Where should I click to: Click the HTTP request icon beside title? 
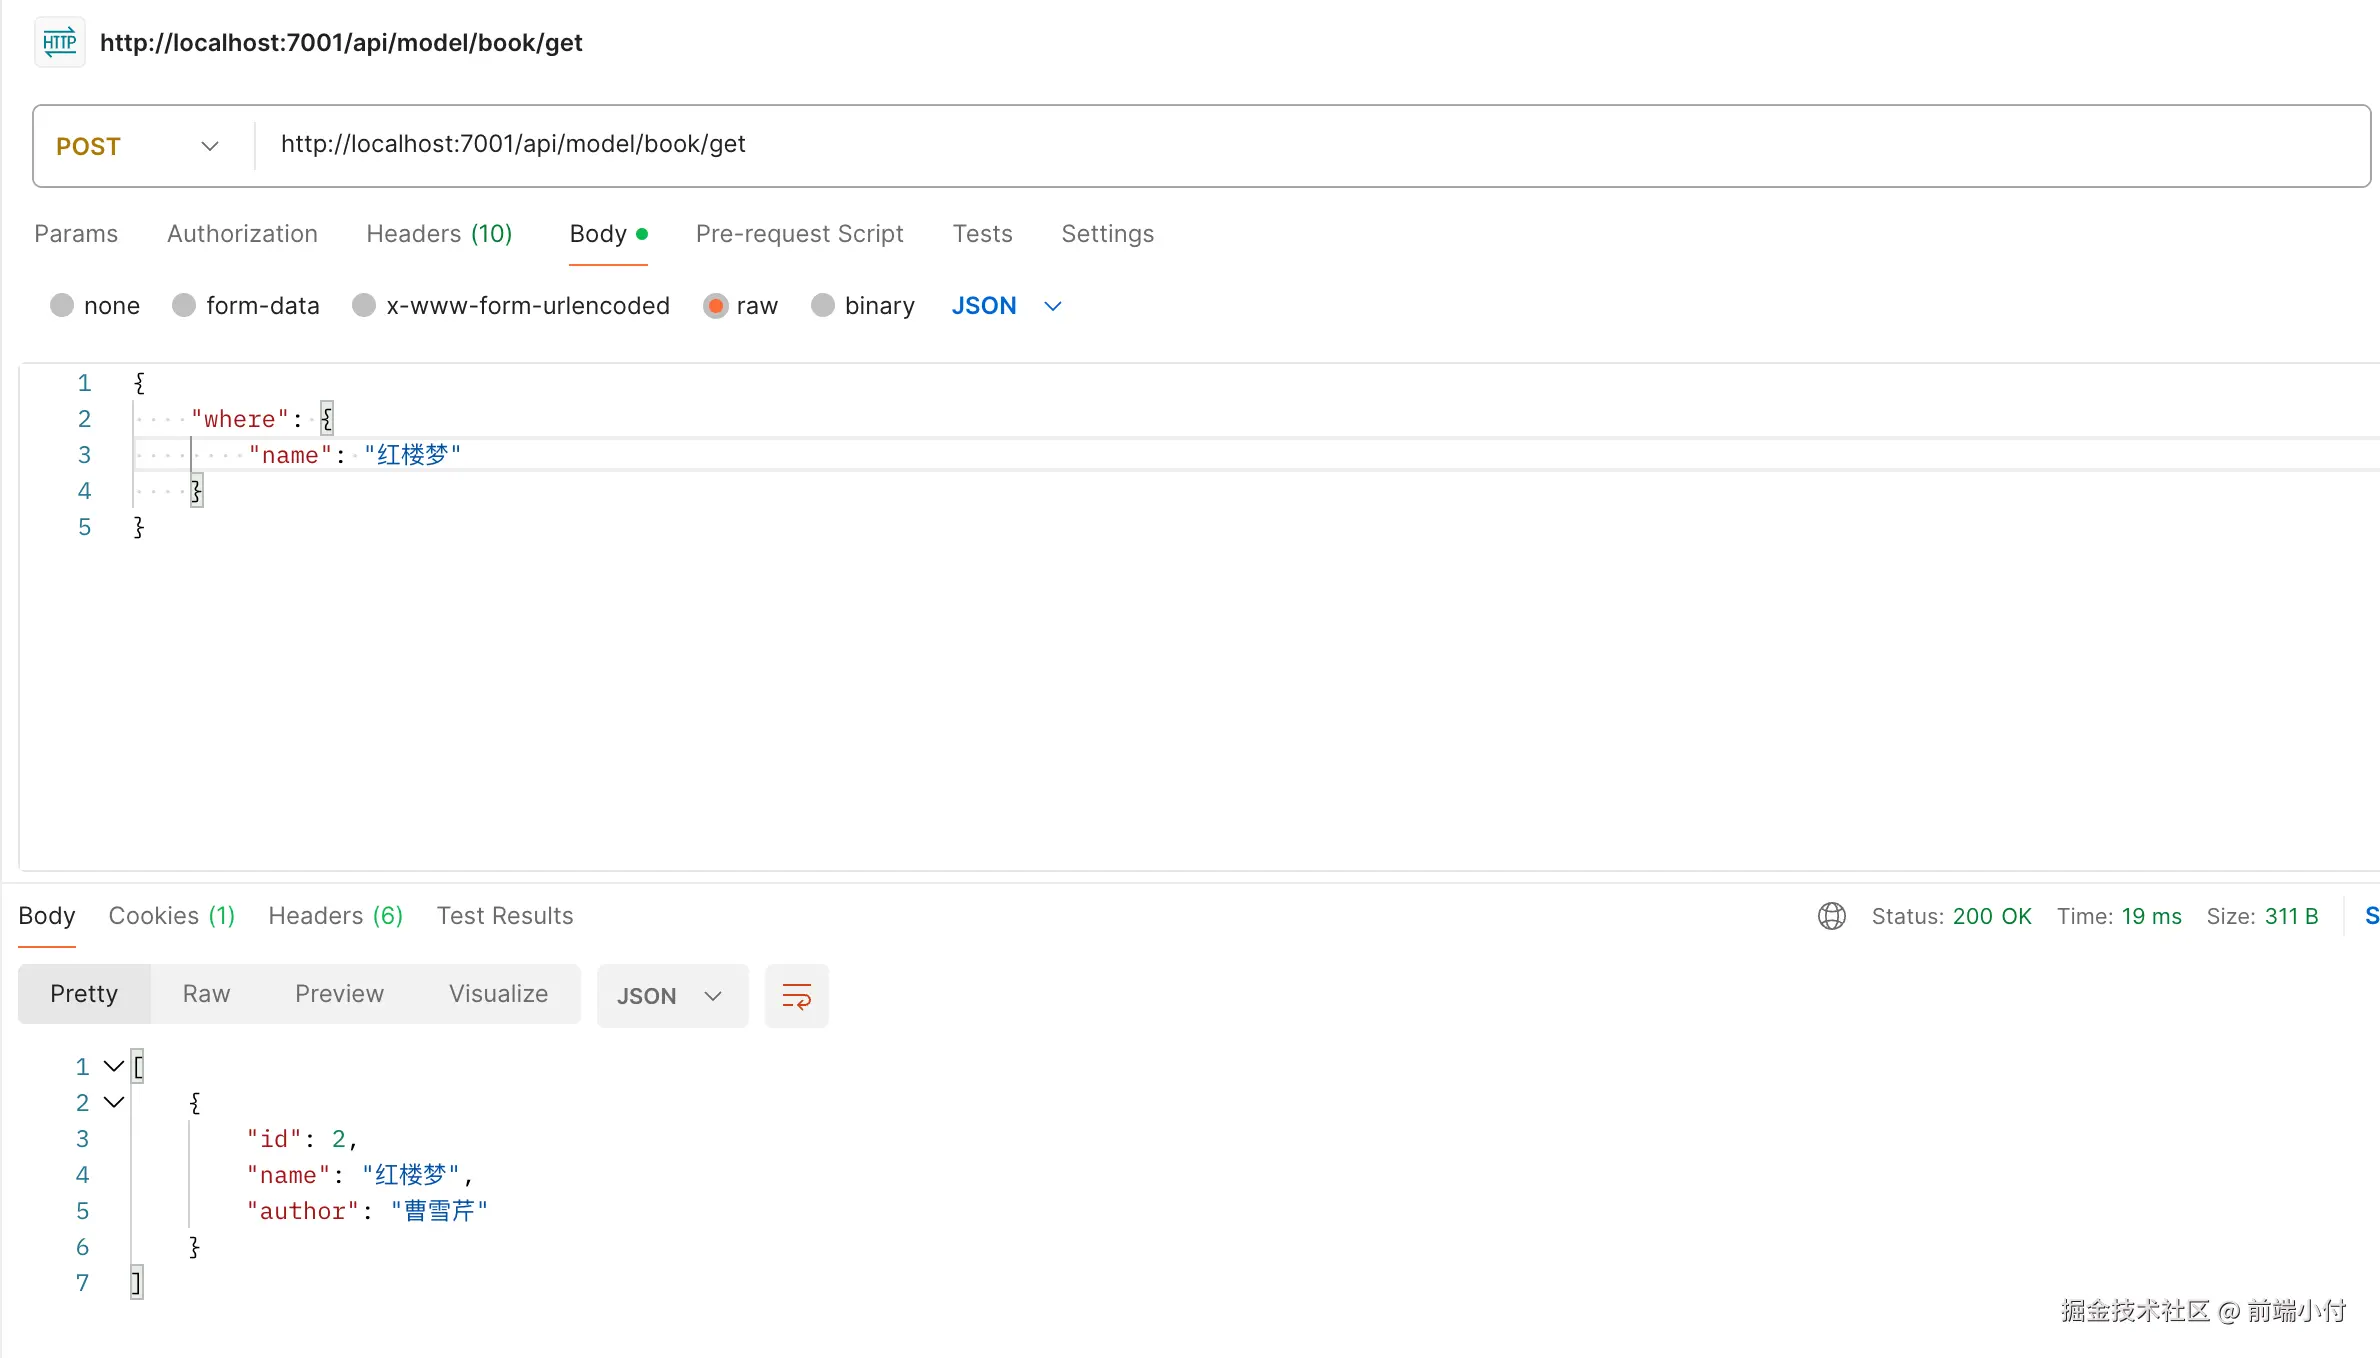(60, 43)
